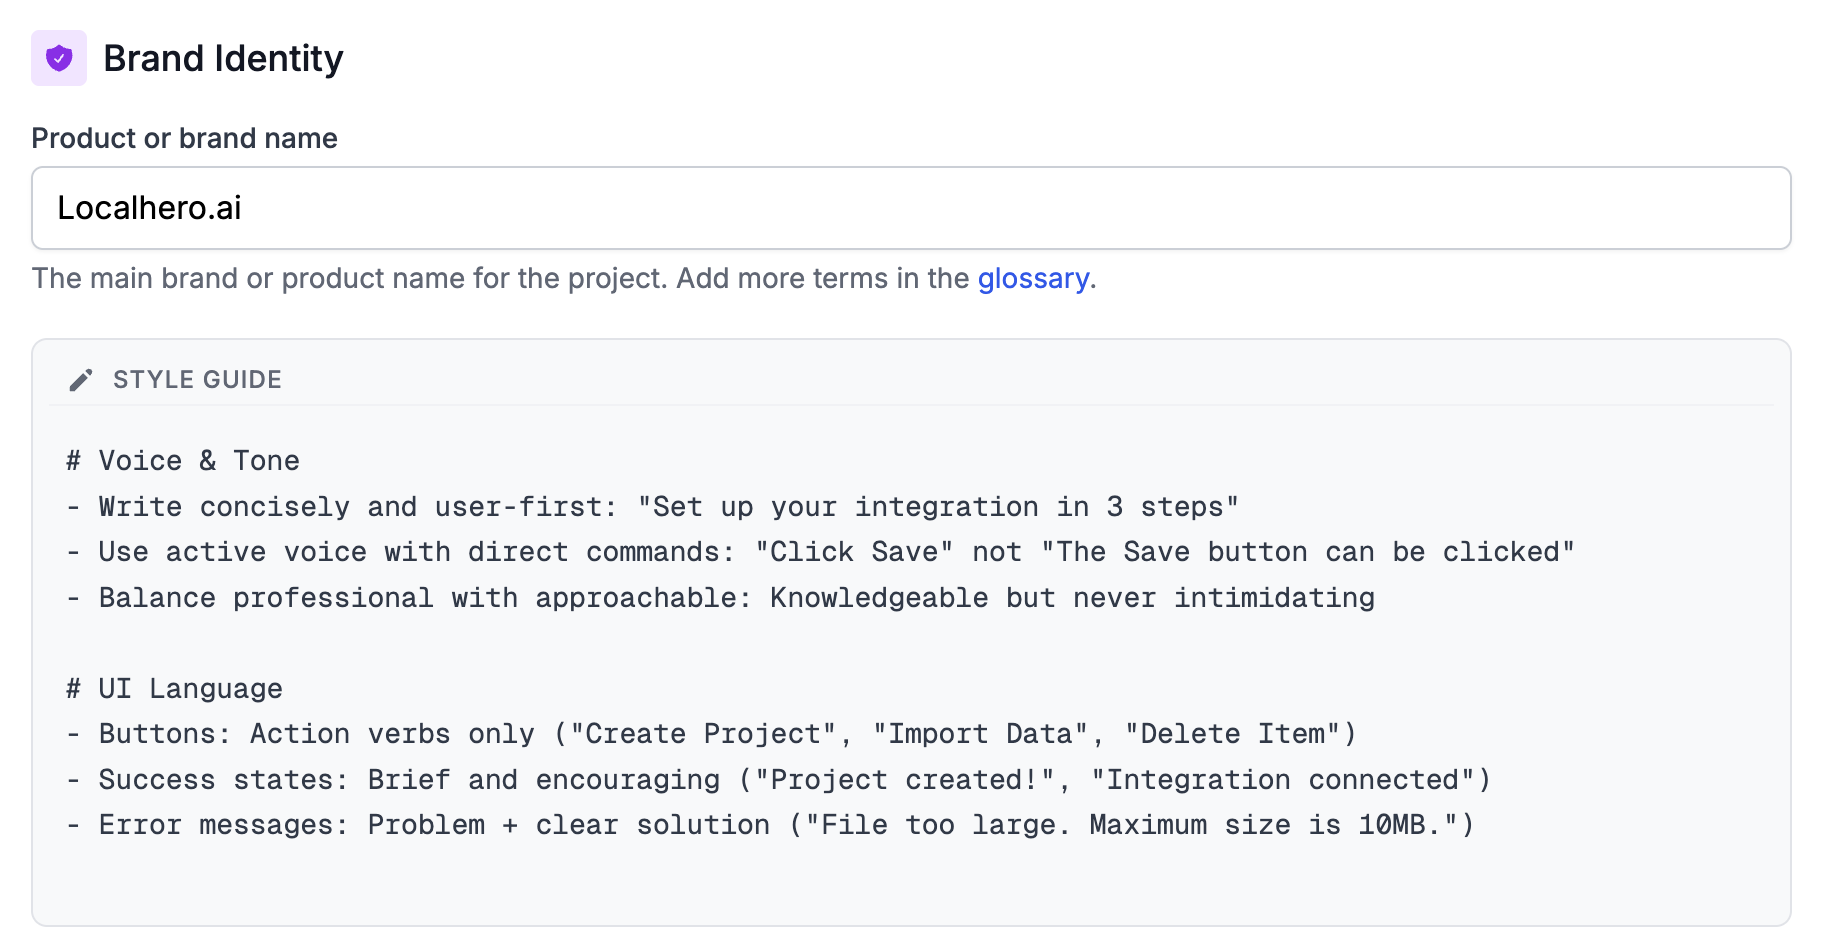The height and width of the screenshot is (944, 1826).
Task: Click the 'Product or brand name' label
Action: [x=185, y=138]
